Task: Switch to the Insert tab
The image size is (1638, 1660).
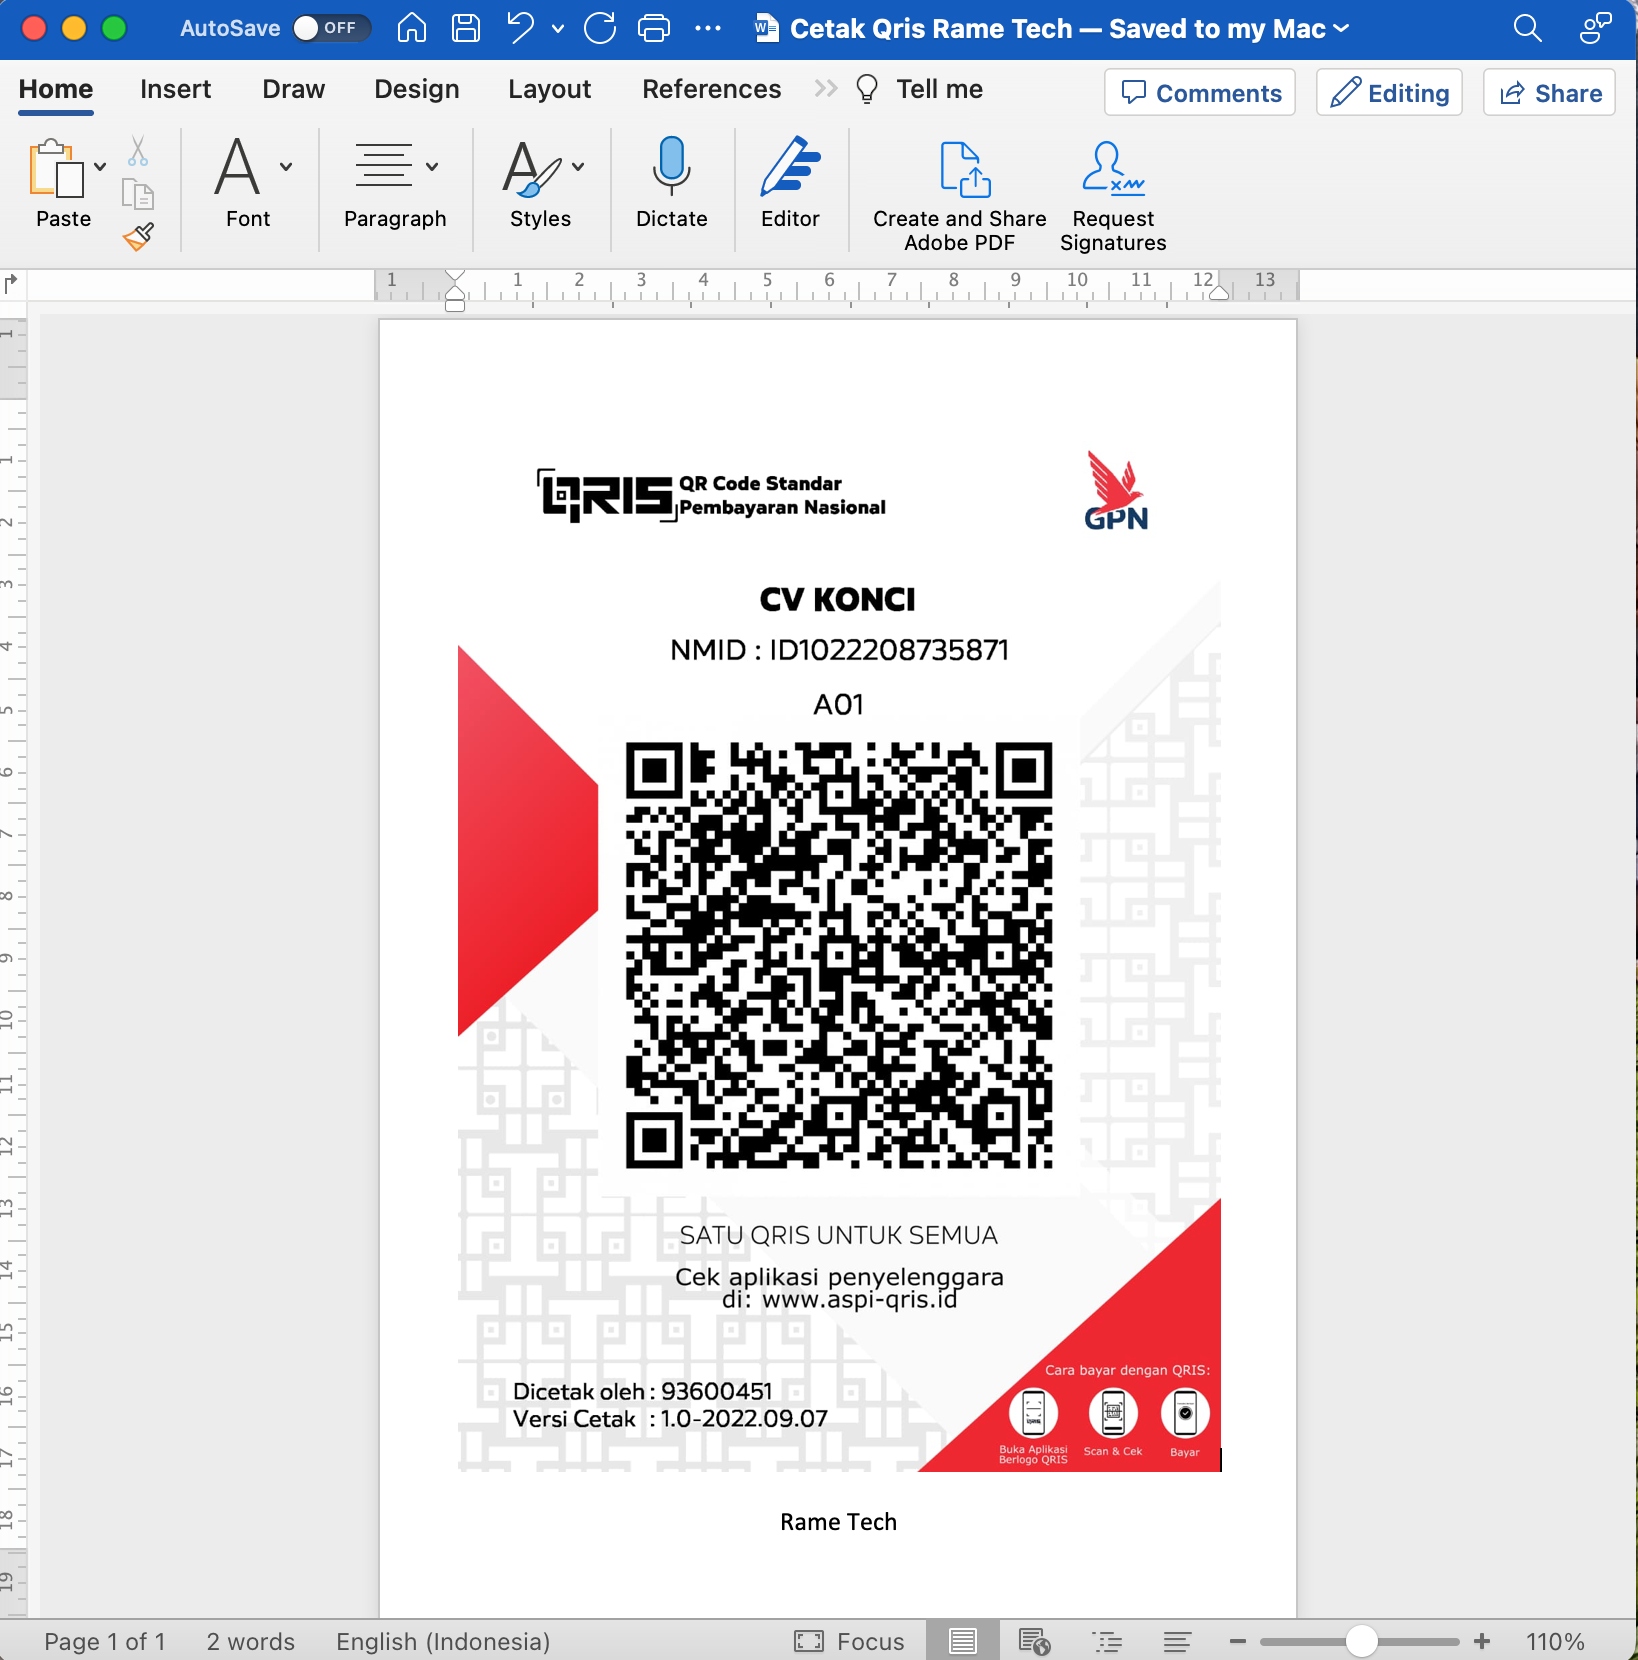Action: click(x=176, y=89)
